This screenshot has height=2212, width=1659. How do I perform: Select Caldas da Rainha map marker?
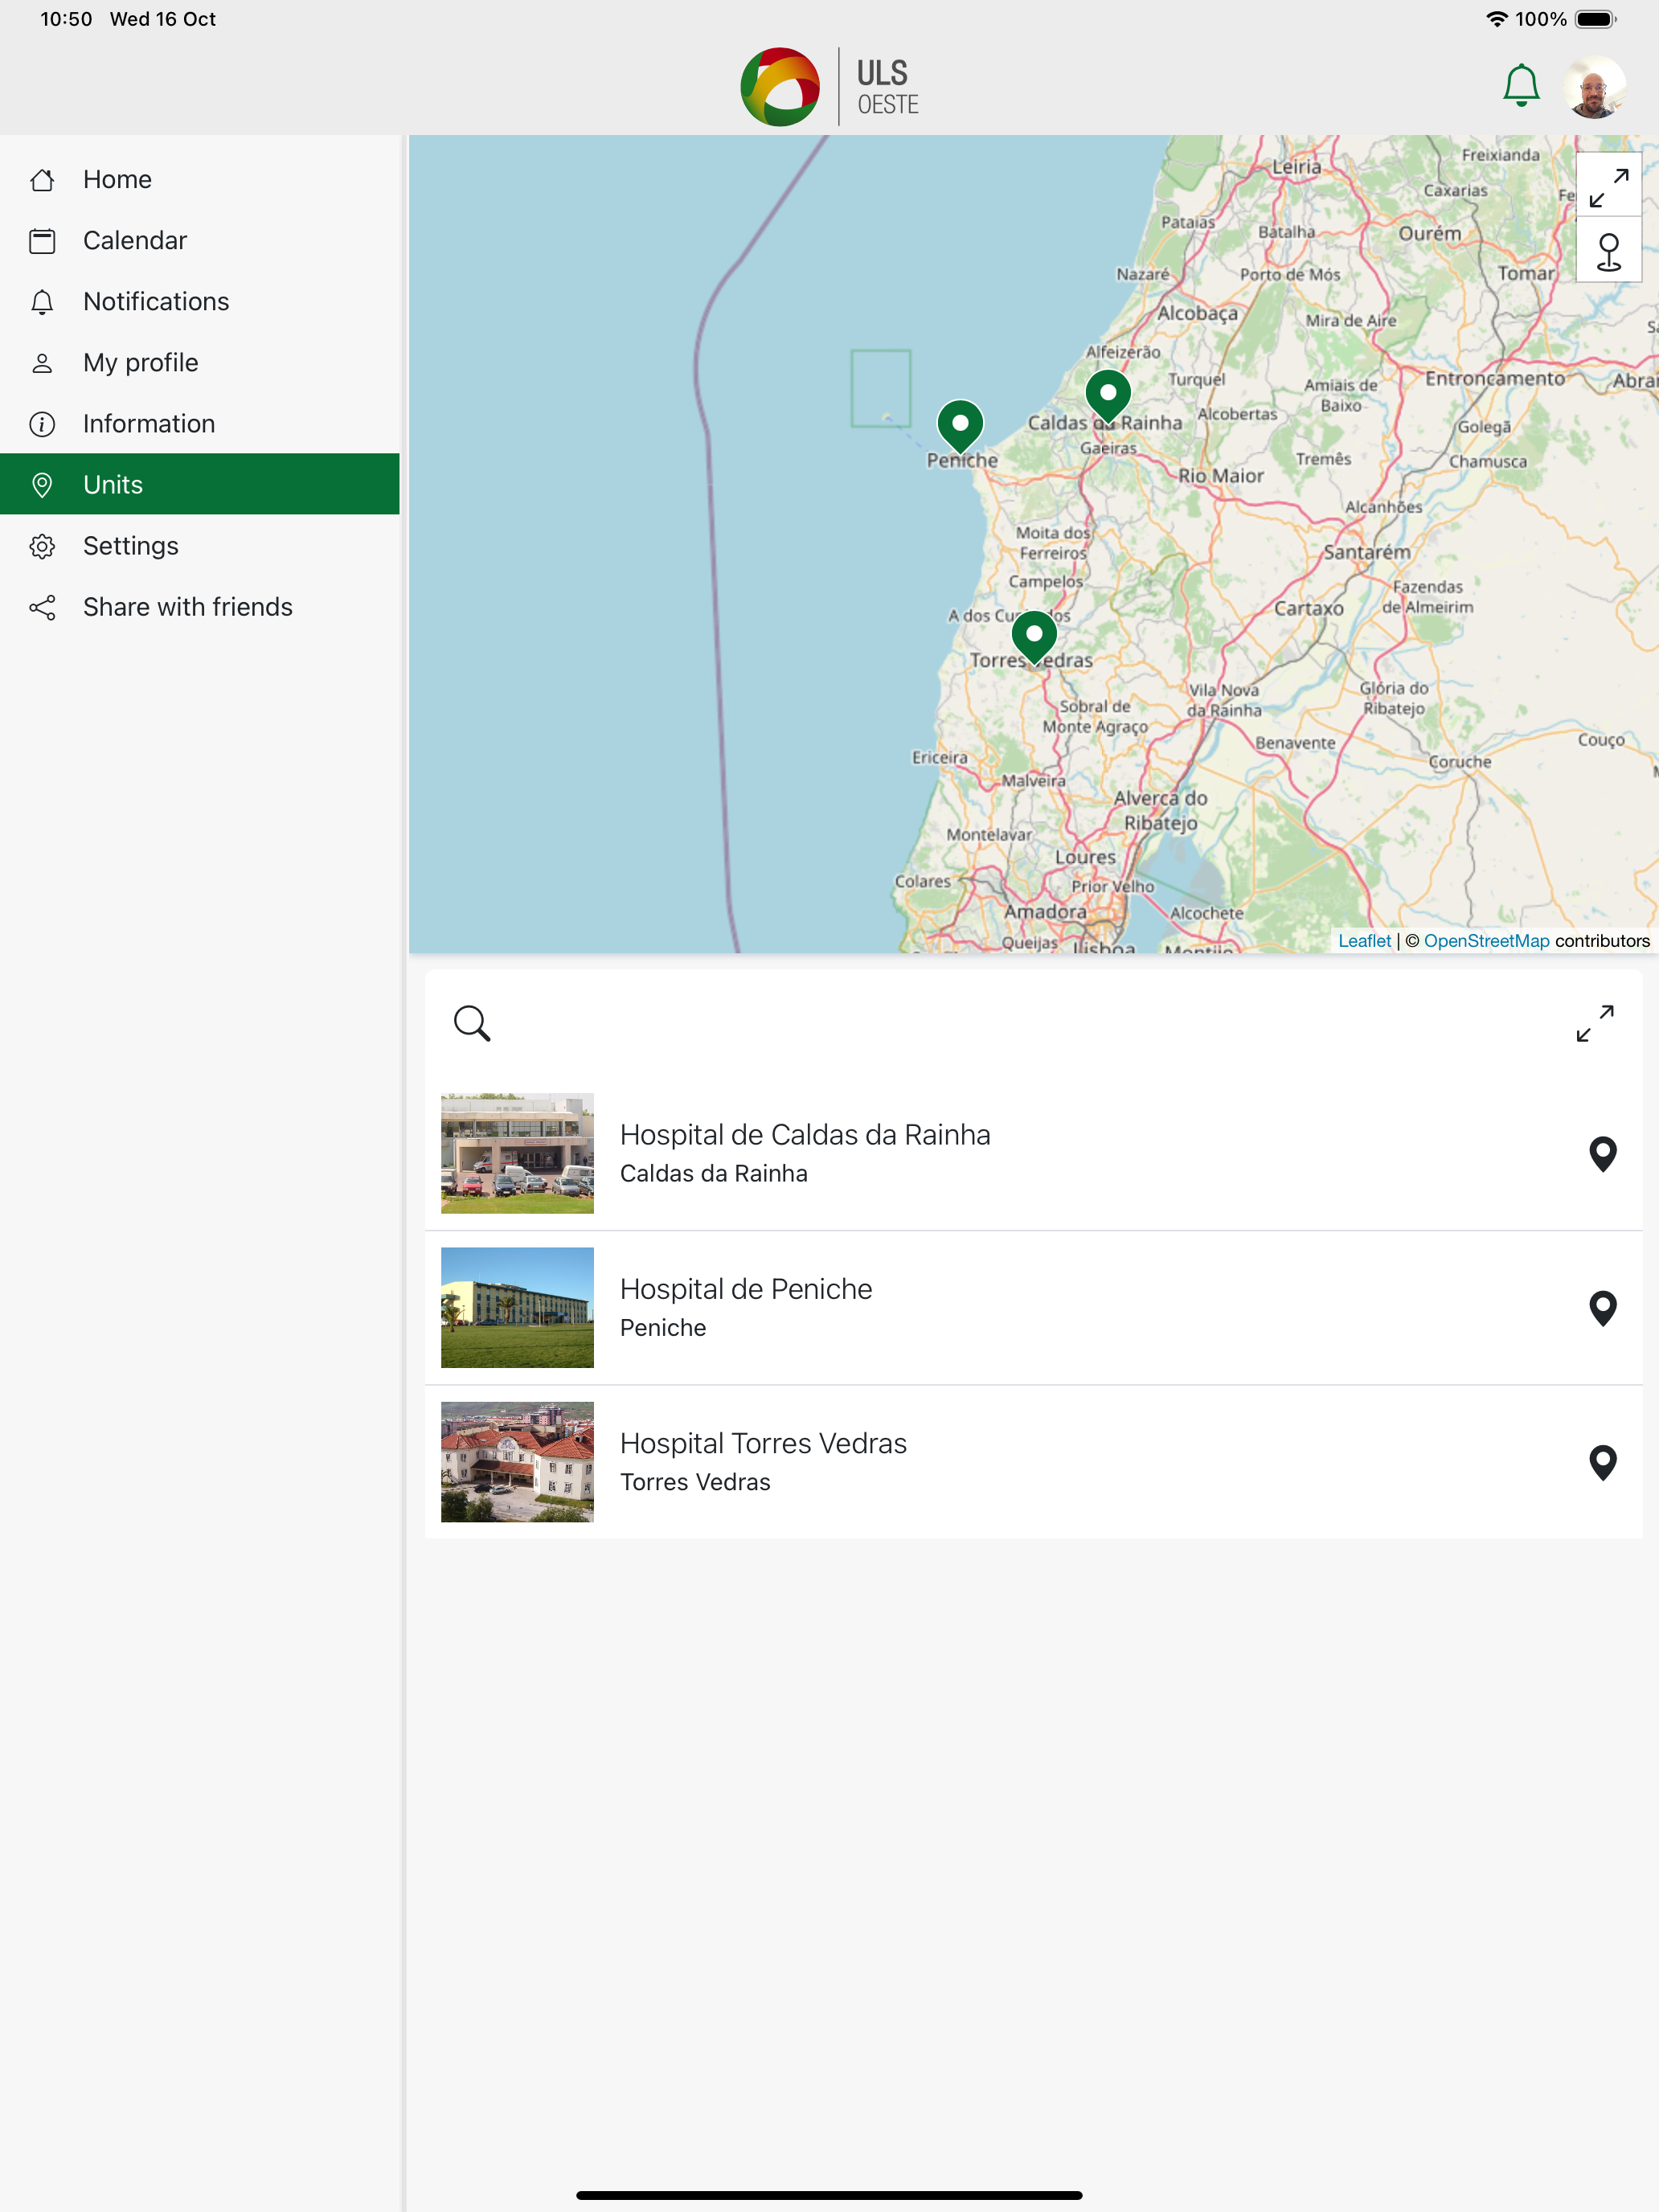[1108, 397]
